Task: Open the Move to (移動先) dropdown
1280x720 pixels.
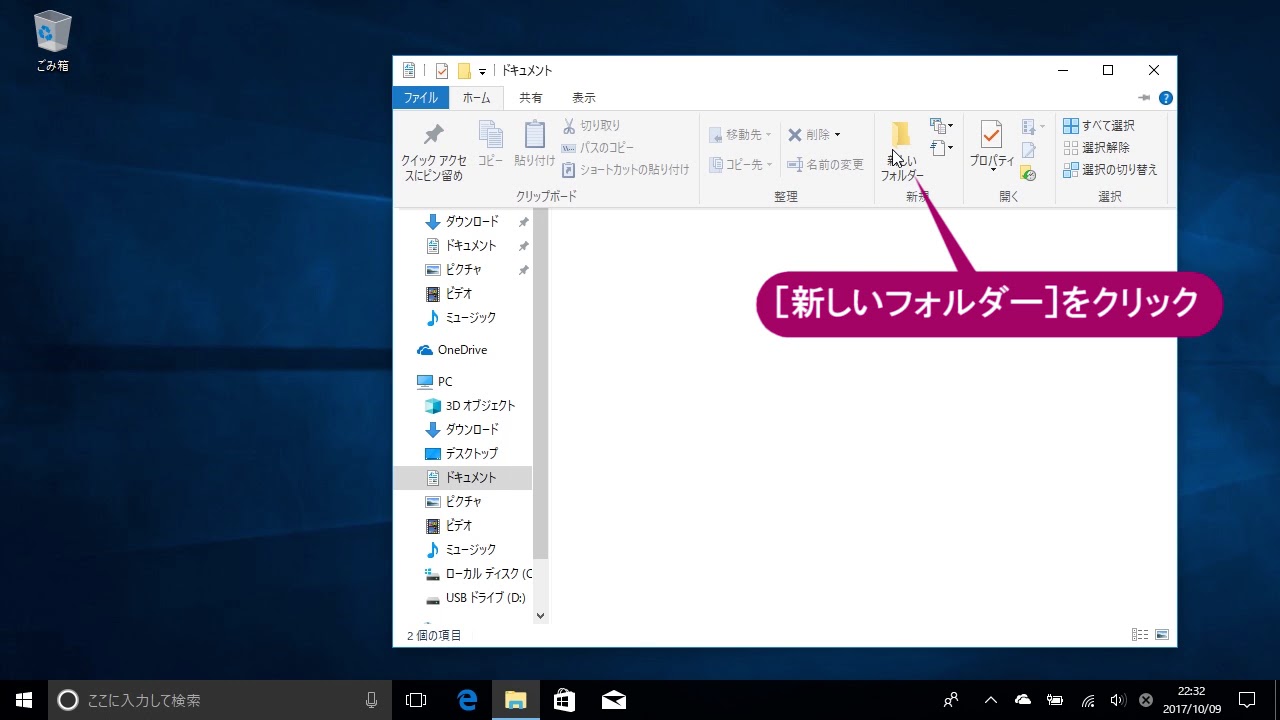Action: (x=741, y=135)
